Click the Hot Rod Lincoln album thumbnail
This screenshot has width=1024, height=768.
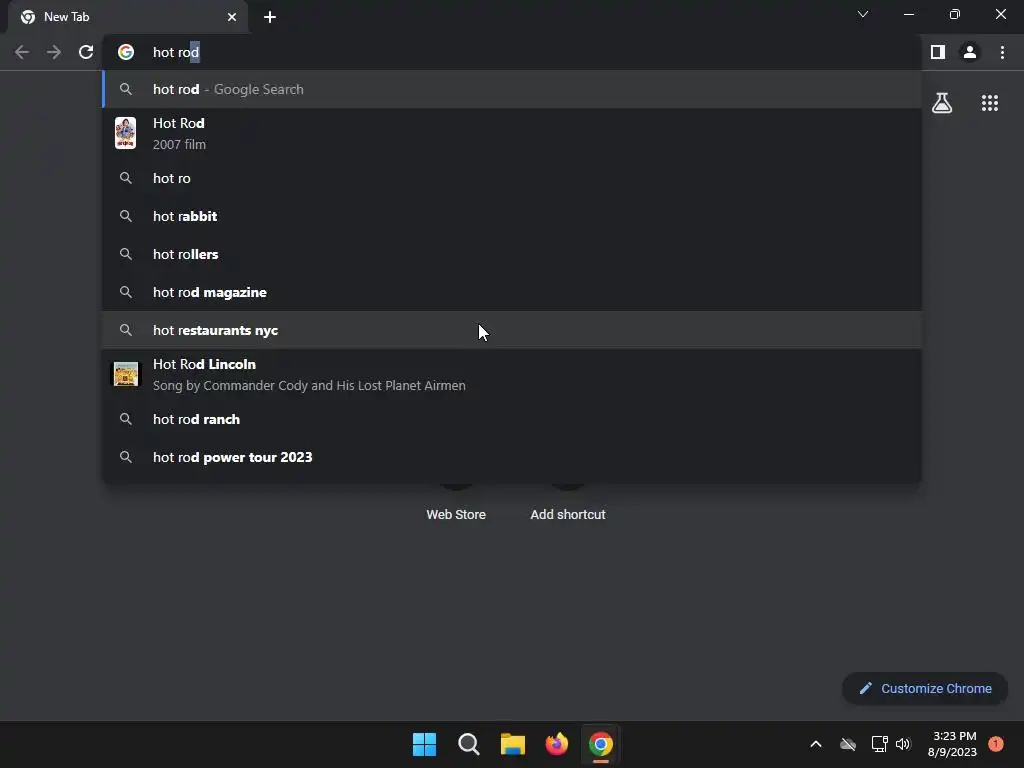[125, 374]
